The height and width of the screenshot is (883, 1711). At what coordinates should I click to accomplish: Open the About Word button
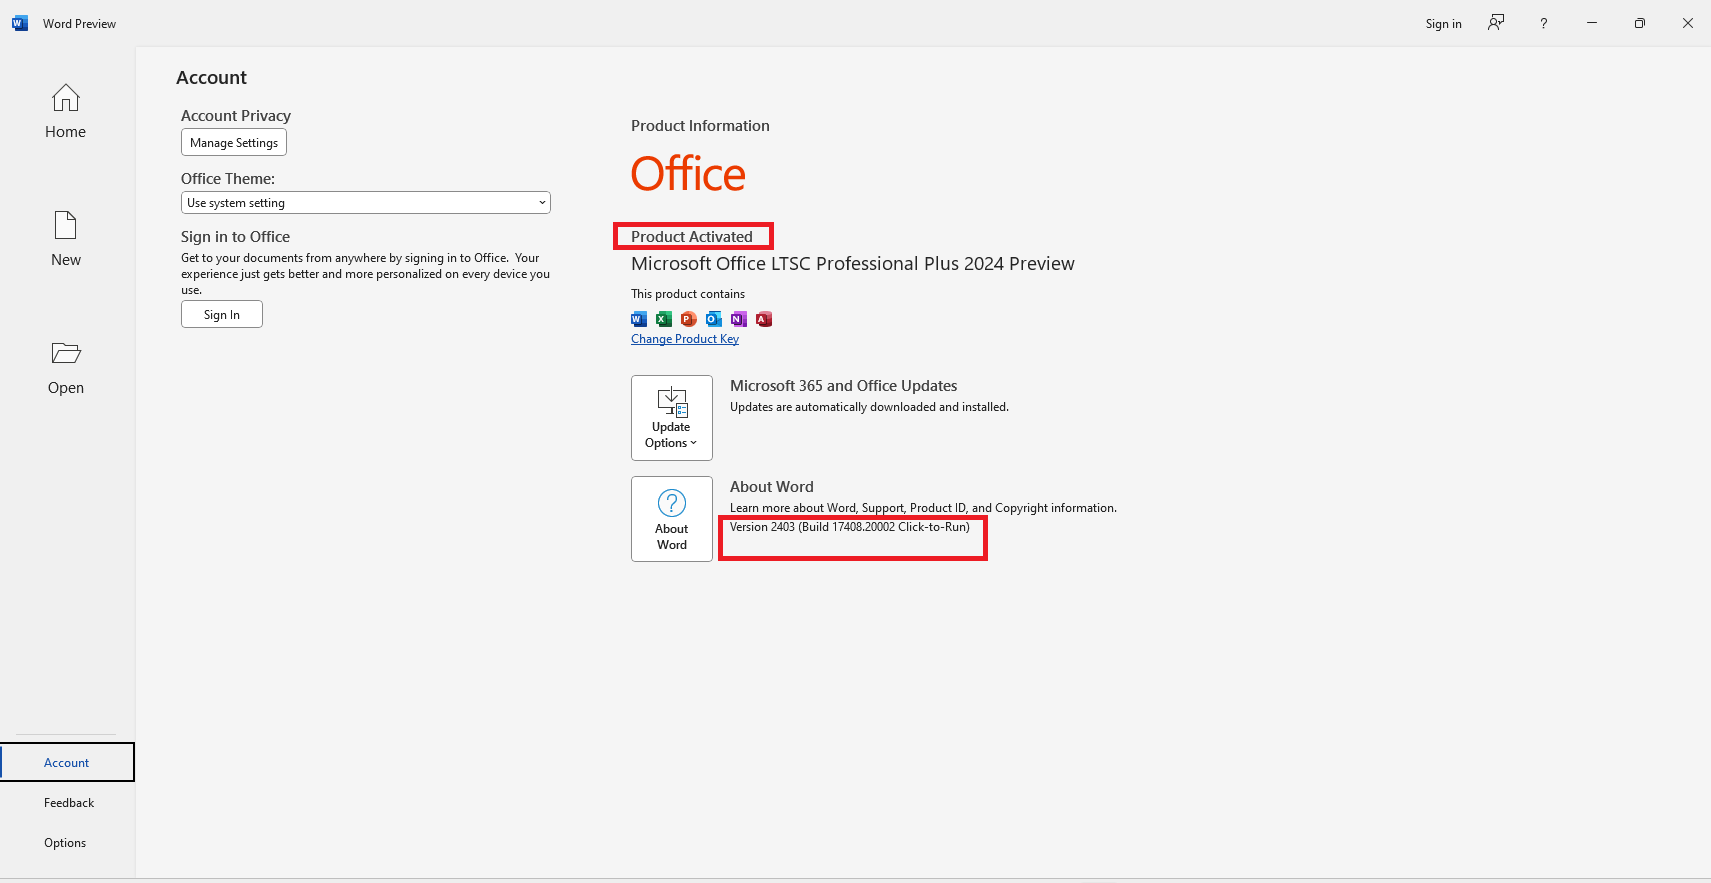coord(672,519)
